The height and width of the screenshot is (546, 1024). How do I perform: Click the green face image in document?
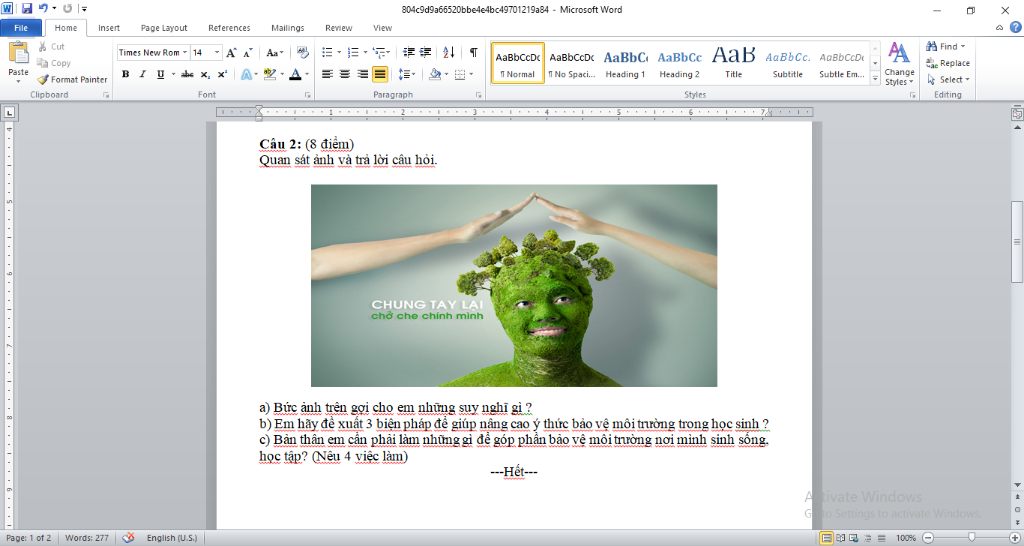(x=514, y=285)
